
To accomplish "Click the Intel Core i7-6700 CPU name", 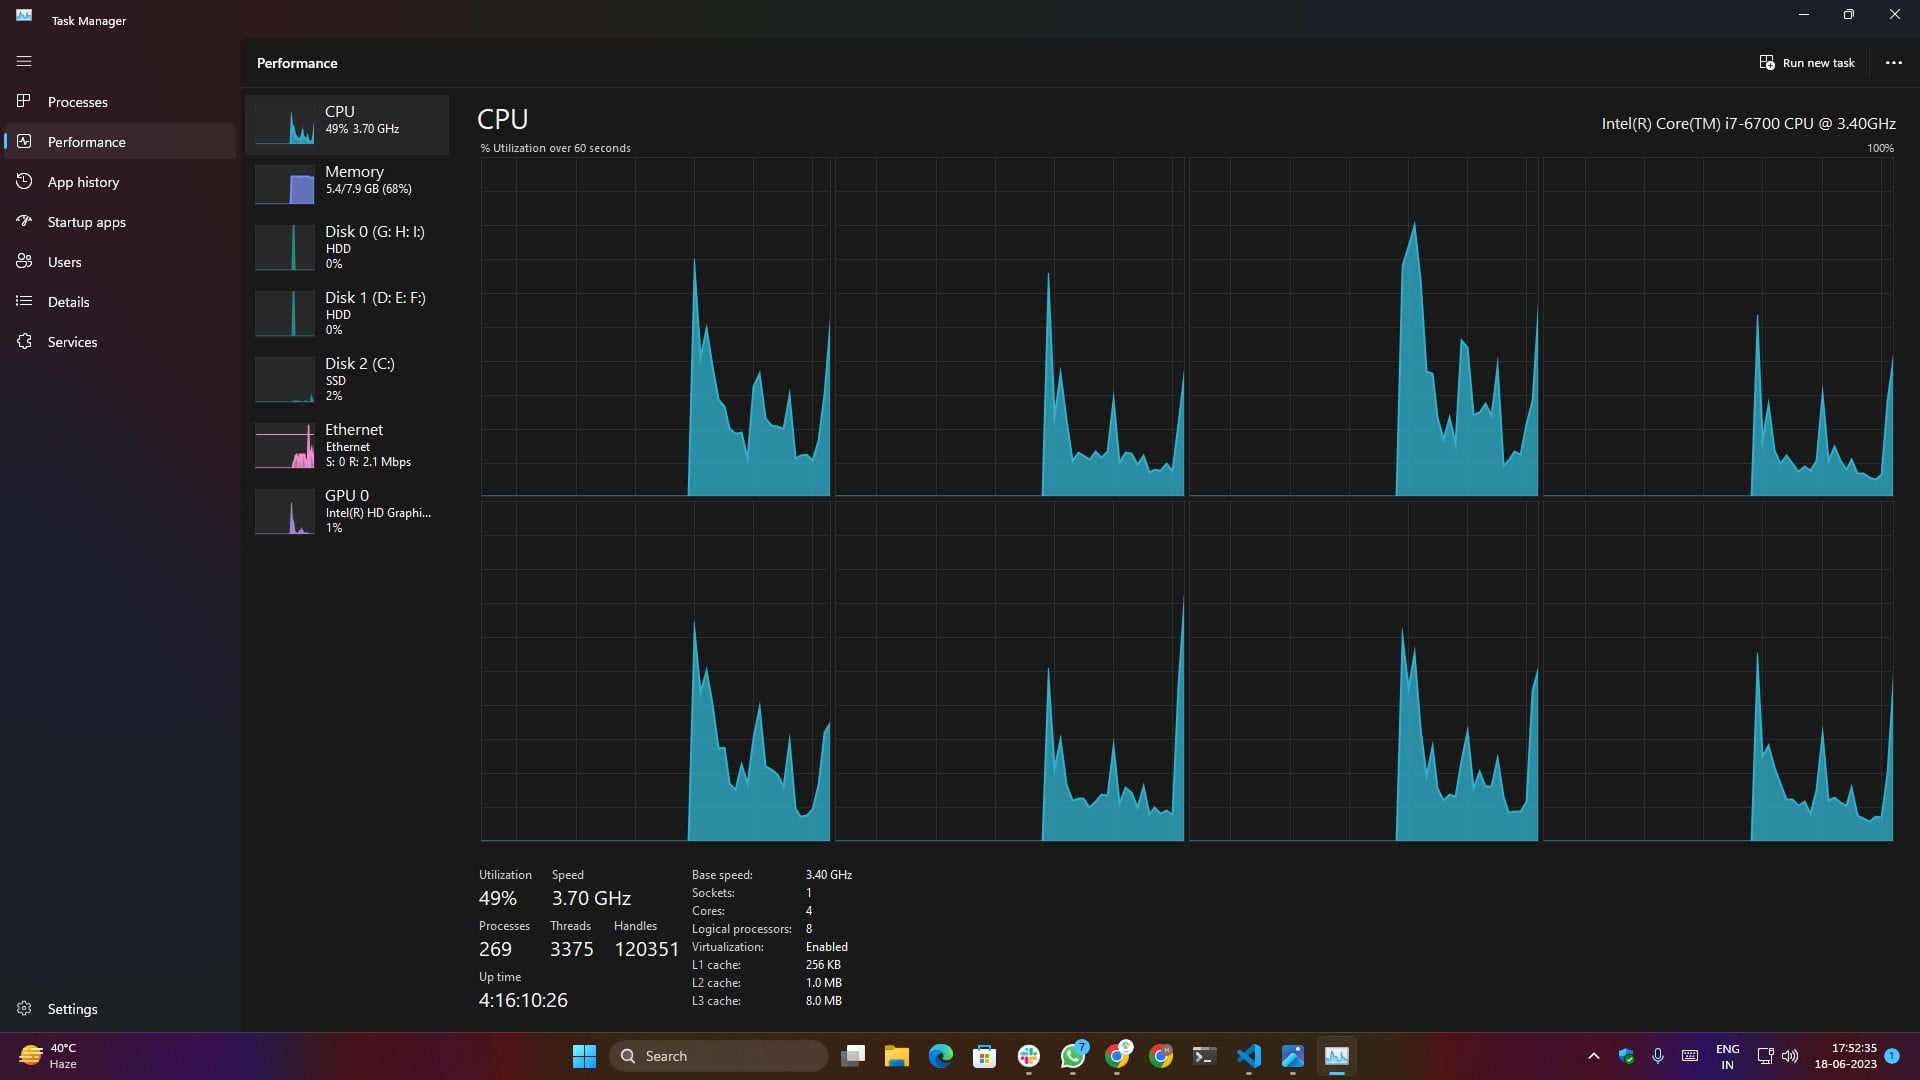I will 1748,124.
